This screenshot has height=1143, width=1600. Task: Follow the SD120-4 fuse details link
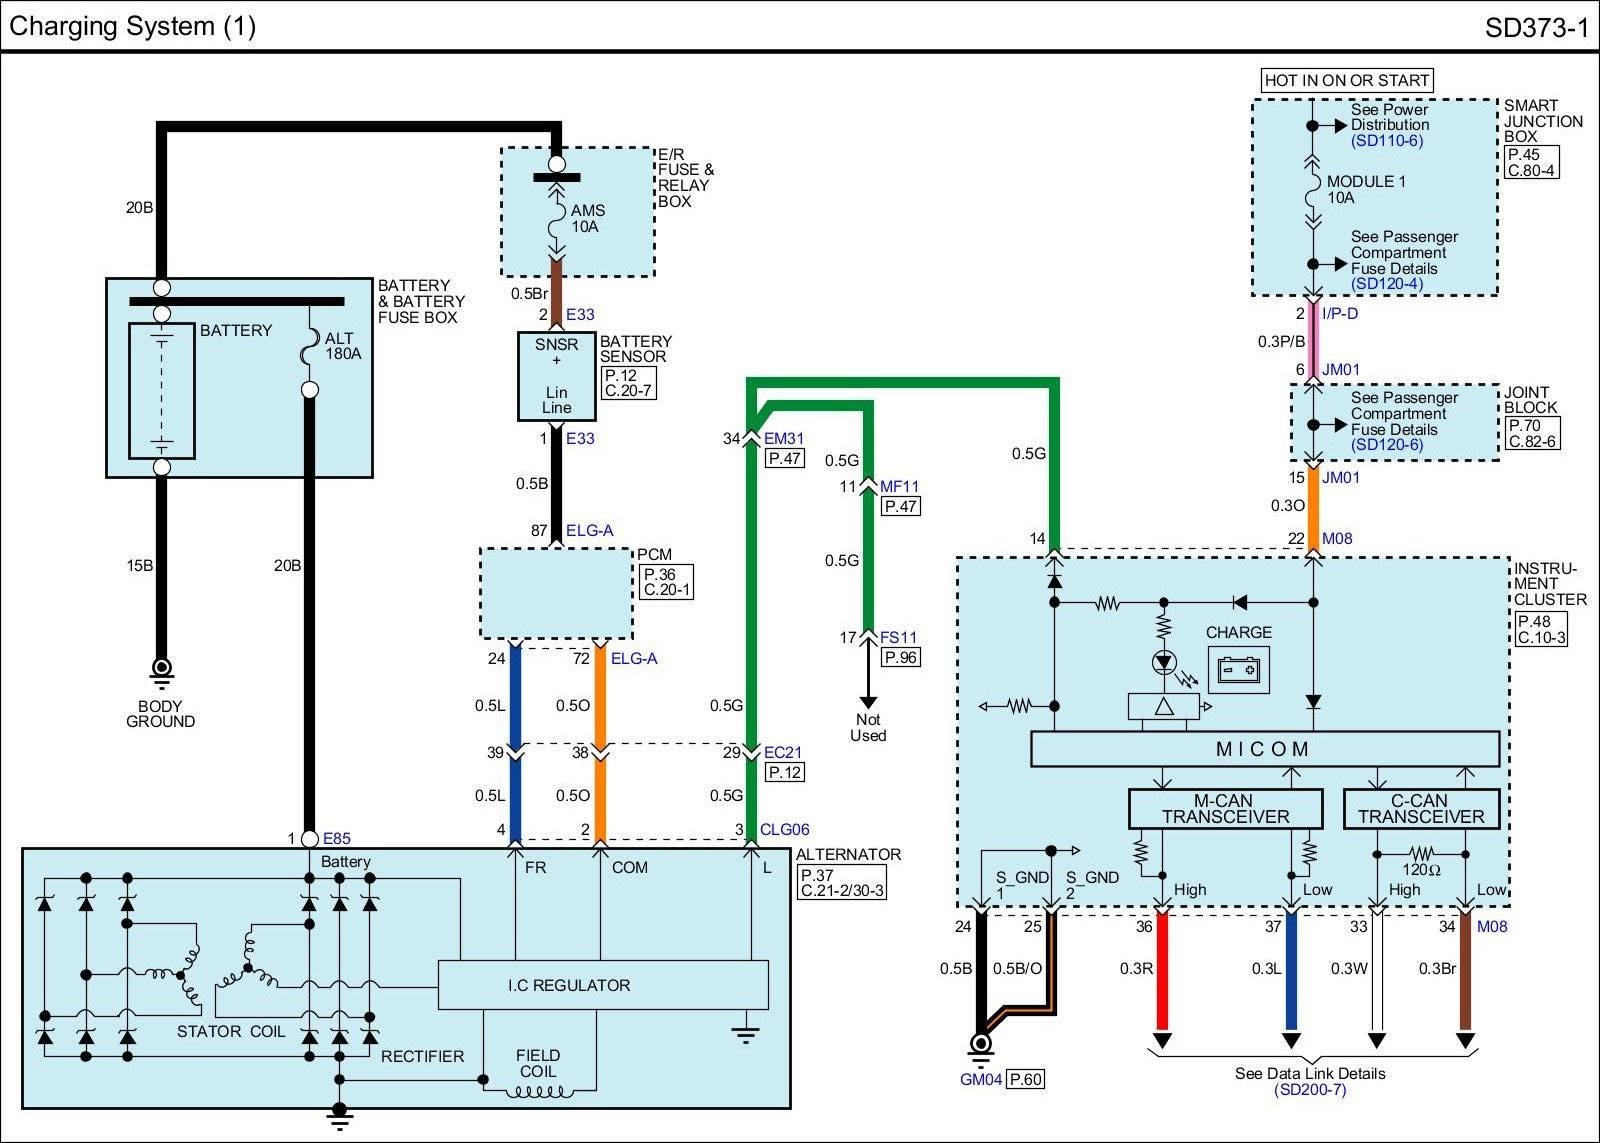click(1386, 284)
